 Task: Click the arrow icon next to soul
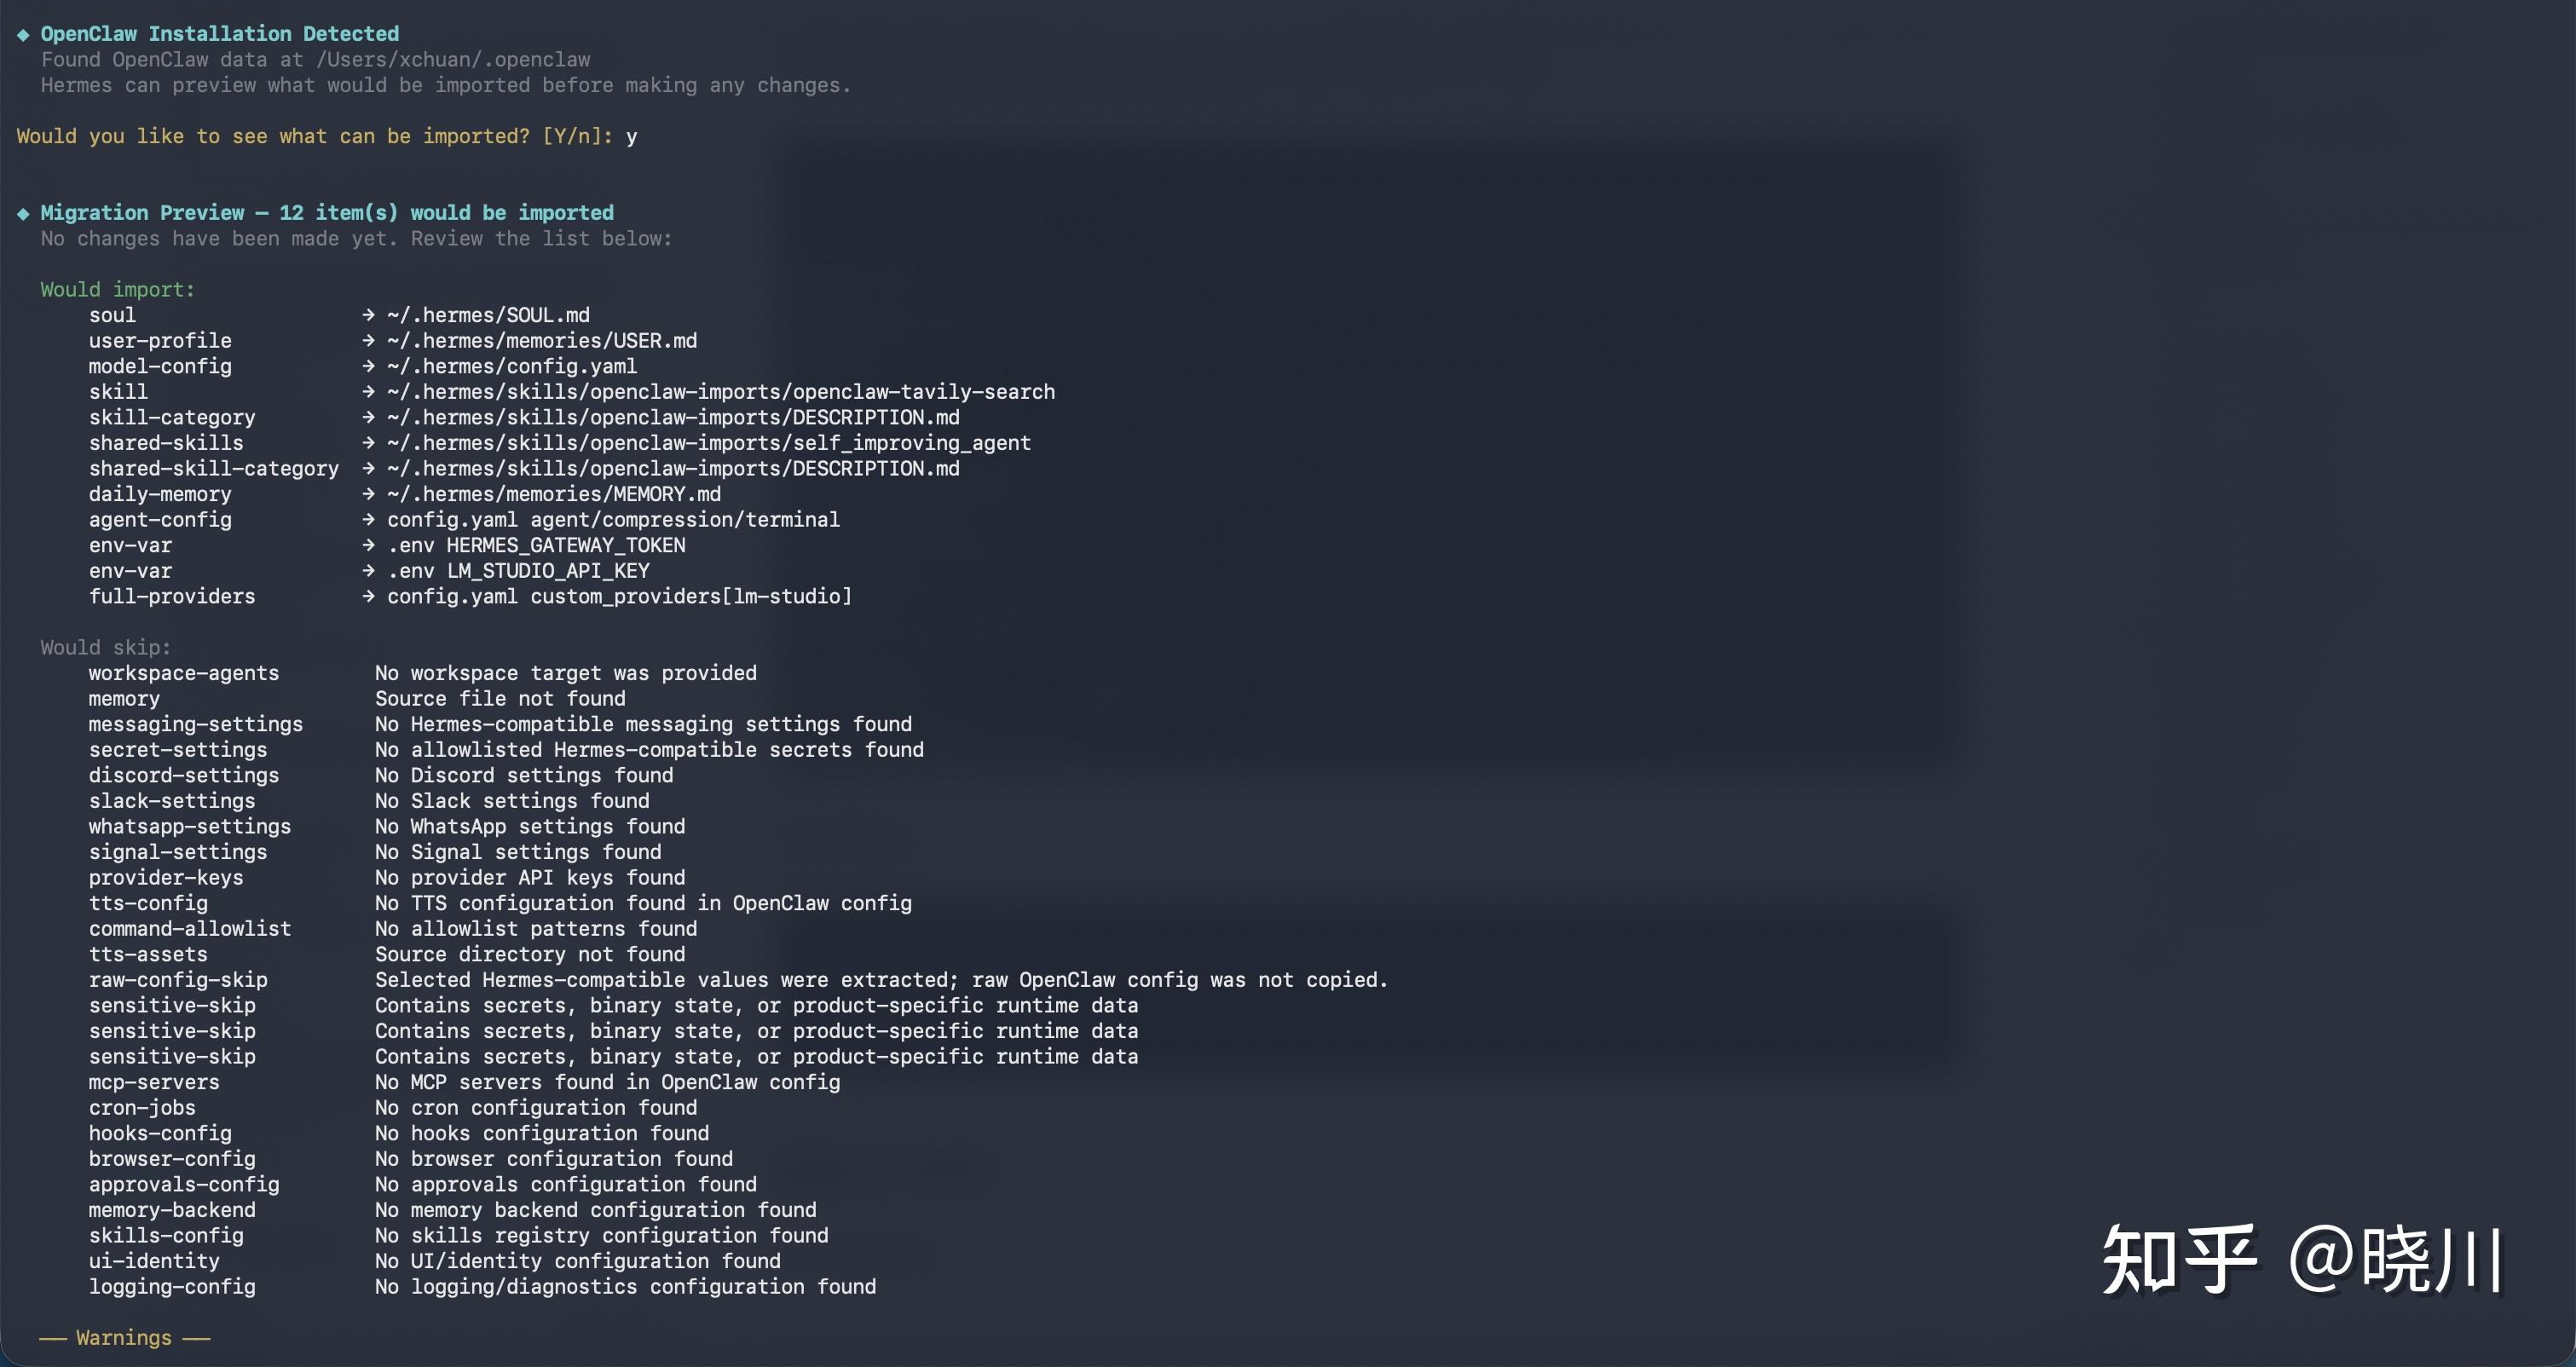point(368,315)
